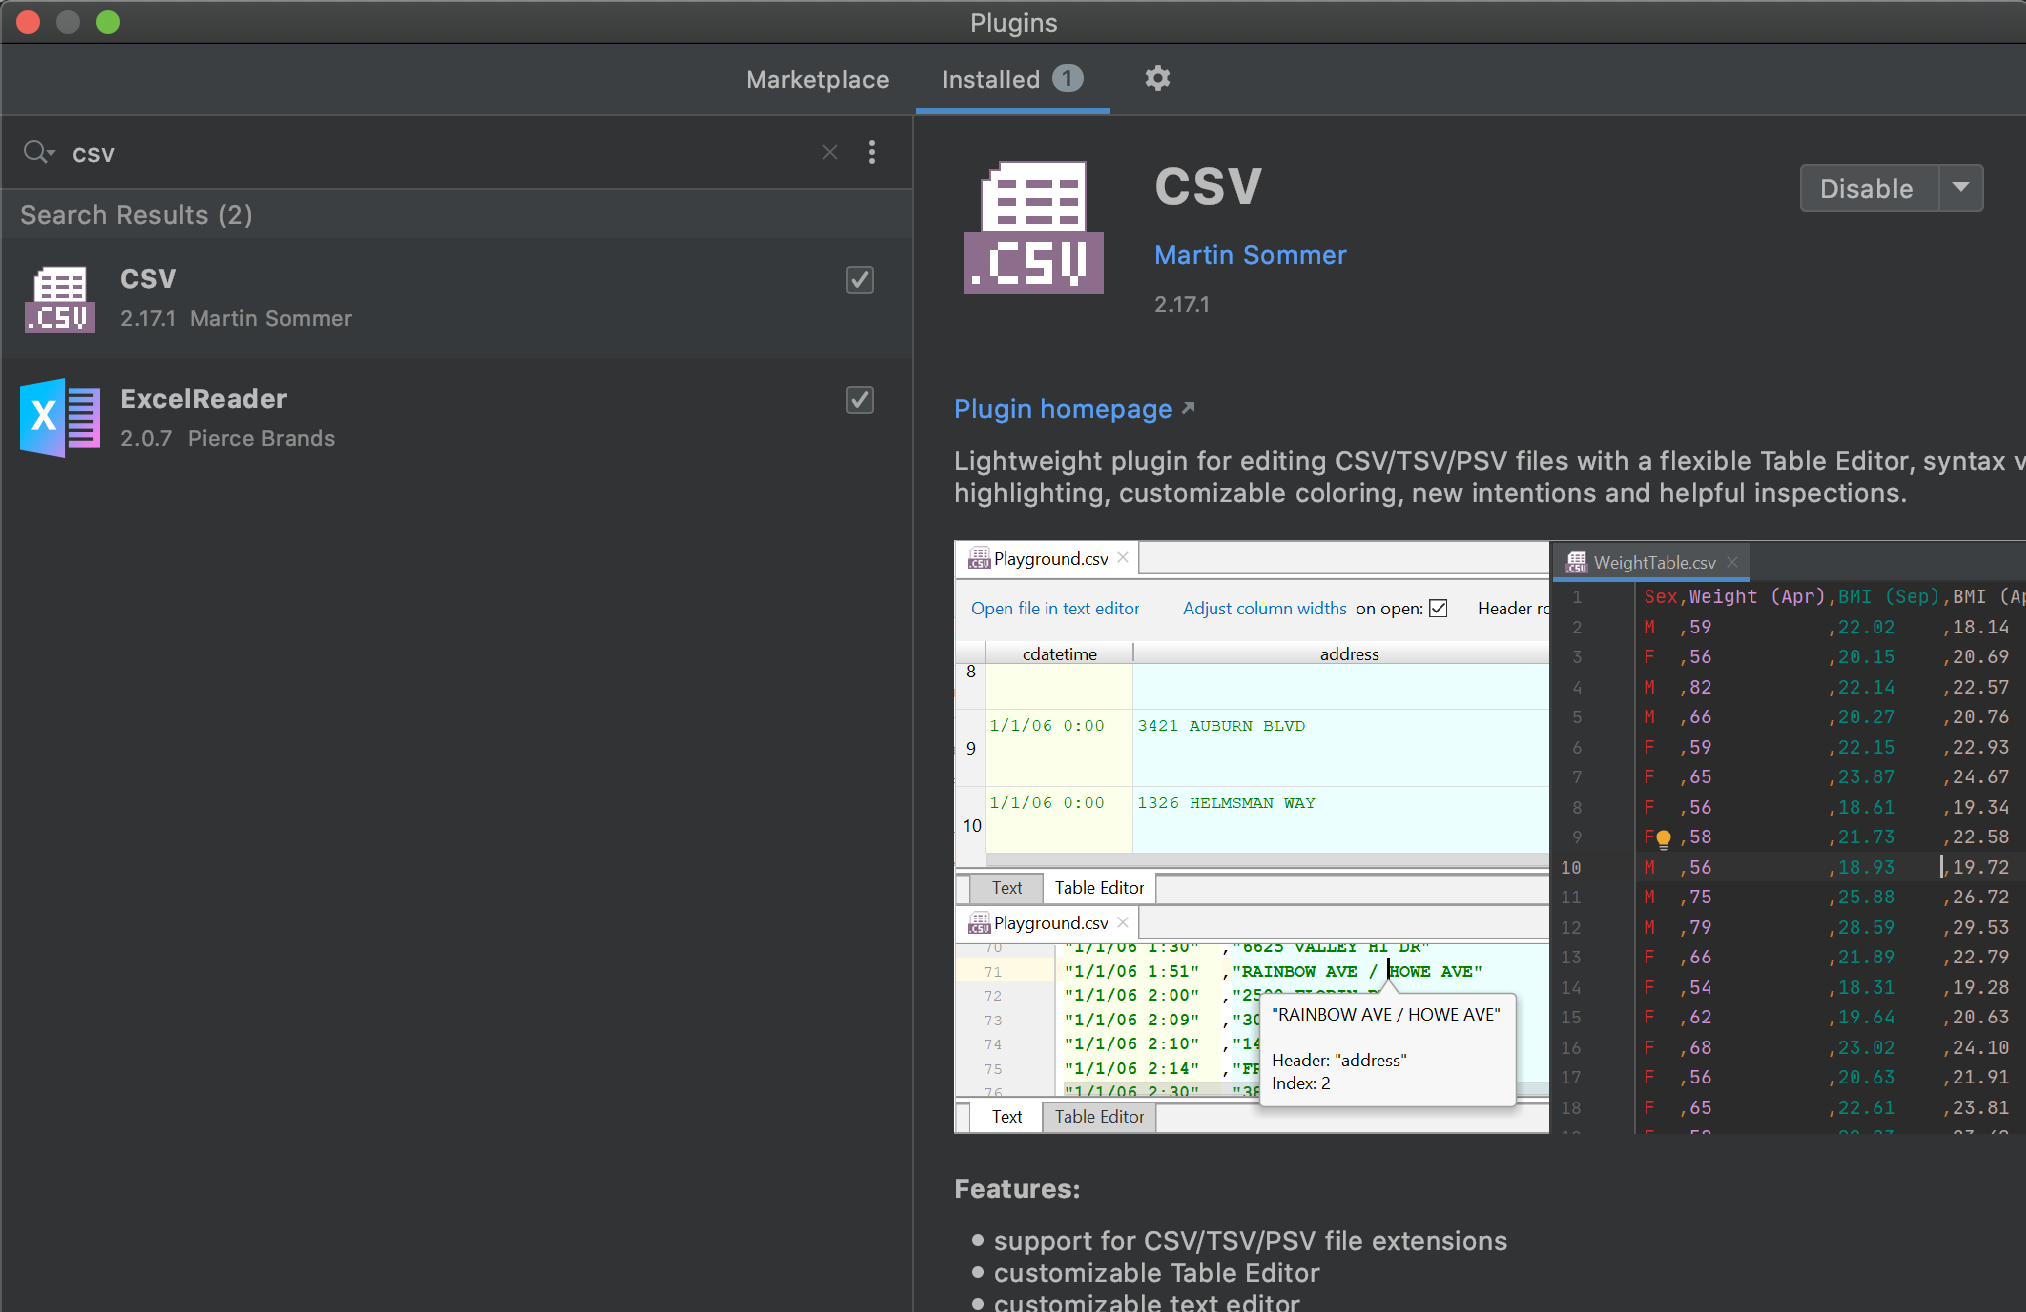Select the Installed tab
This screenshot has height=1312, width=2026.
pyautogui.click(x=990, y=80)
